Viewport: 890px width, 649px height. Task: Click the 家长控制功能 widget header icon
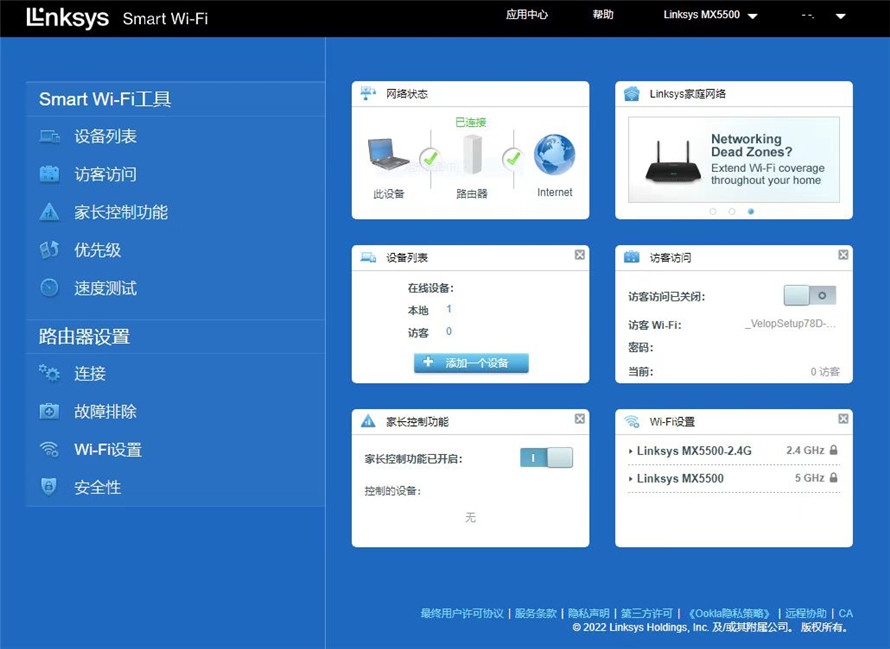pos(368,421)
